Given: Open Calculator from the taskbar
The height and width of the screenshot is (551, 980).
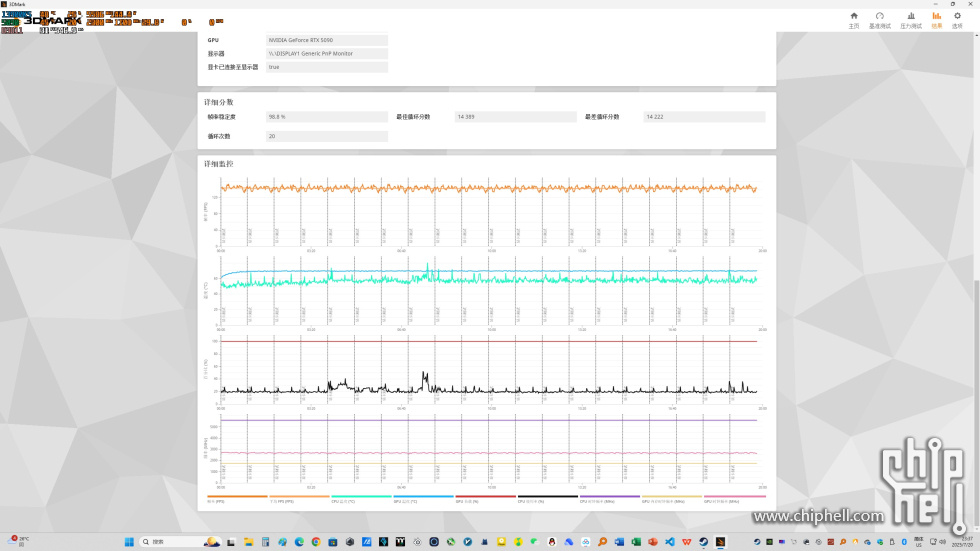Looking at the screenshot, I should pyautogui.click(x=266, y=542).
